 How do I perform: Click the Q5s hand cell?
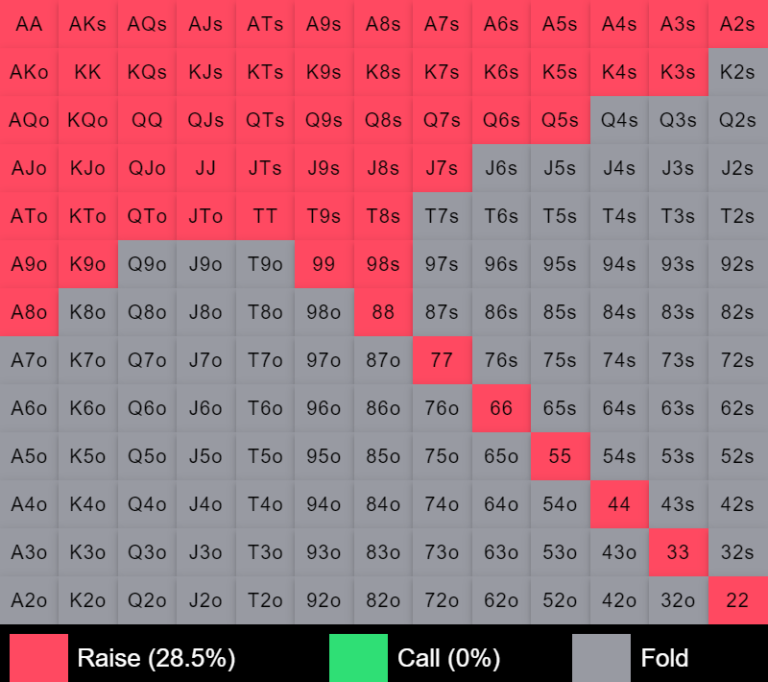(x=560, y=120)
